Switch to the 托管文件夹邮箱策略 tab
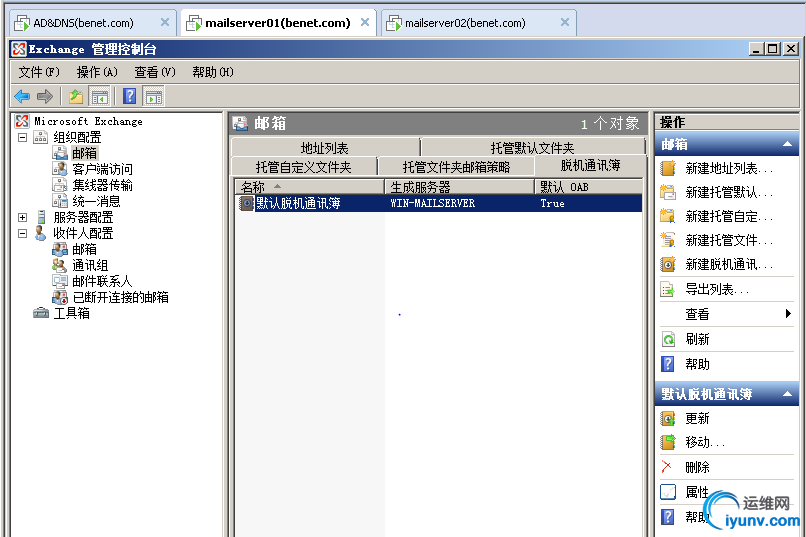 456,166
